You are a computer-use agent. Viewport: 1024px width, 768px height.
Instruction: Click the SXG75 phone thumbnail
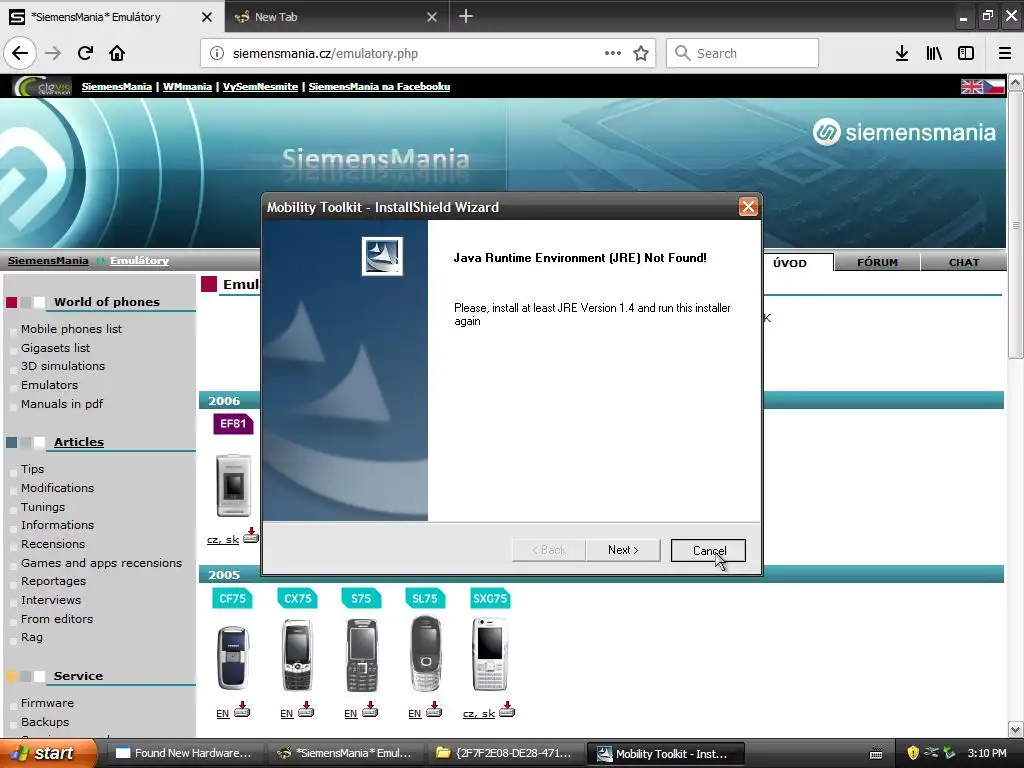(x=490, y=654)
